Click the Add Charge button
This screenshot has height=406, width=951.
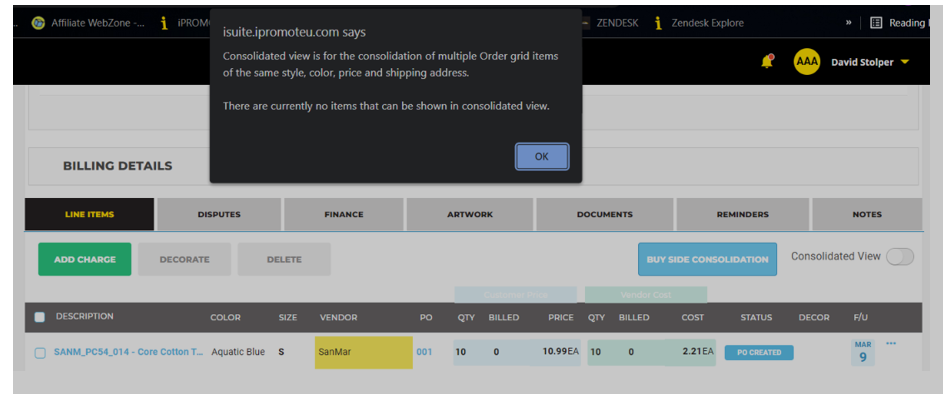click(84, 259)
